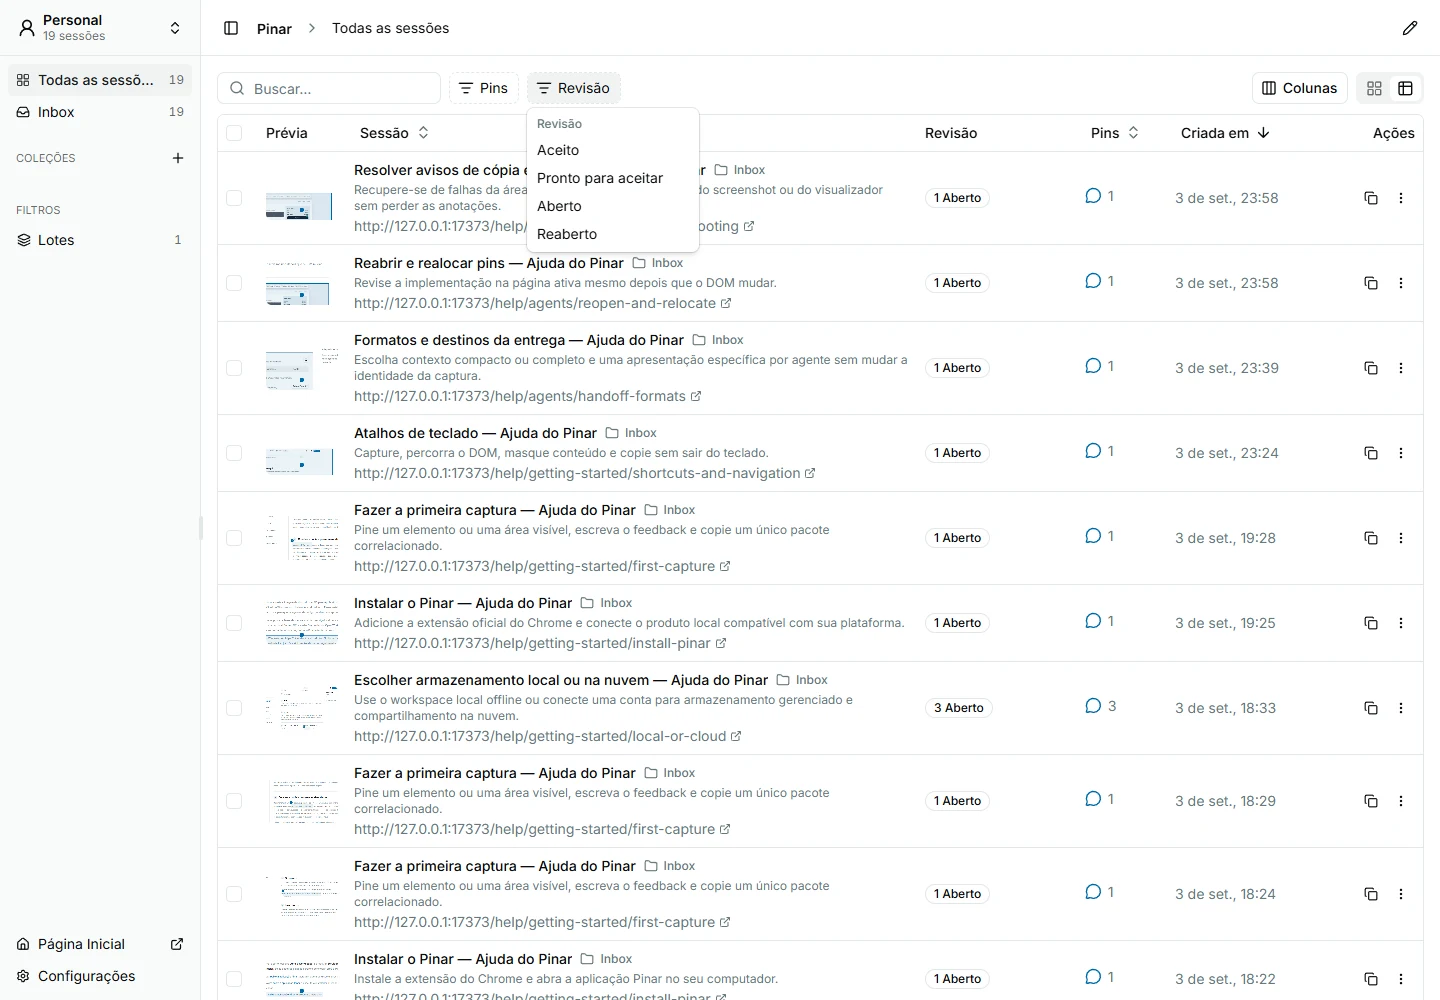Open Inbox in the sidebar

pyautogui.click(x=100, y=112)
